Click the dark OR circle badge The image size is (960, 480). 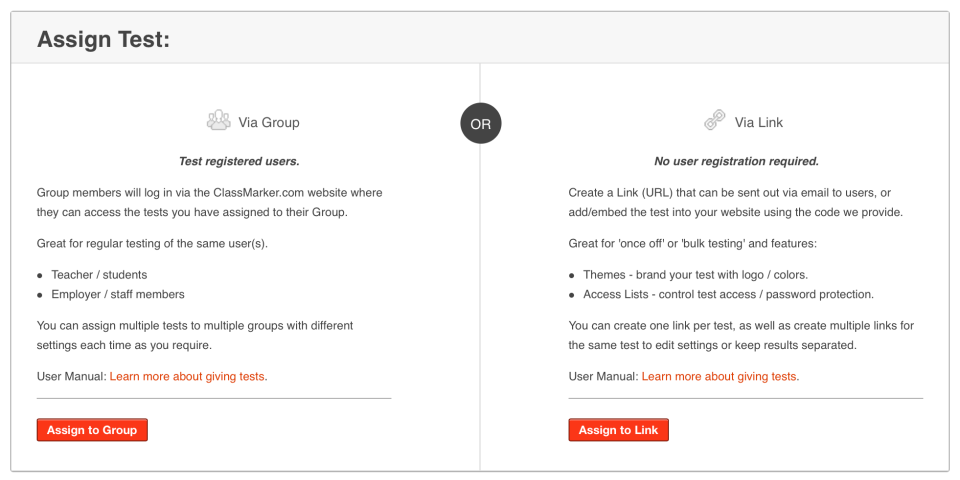(x=480, y=124)
